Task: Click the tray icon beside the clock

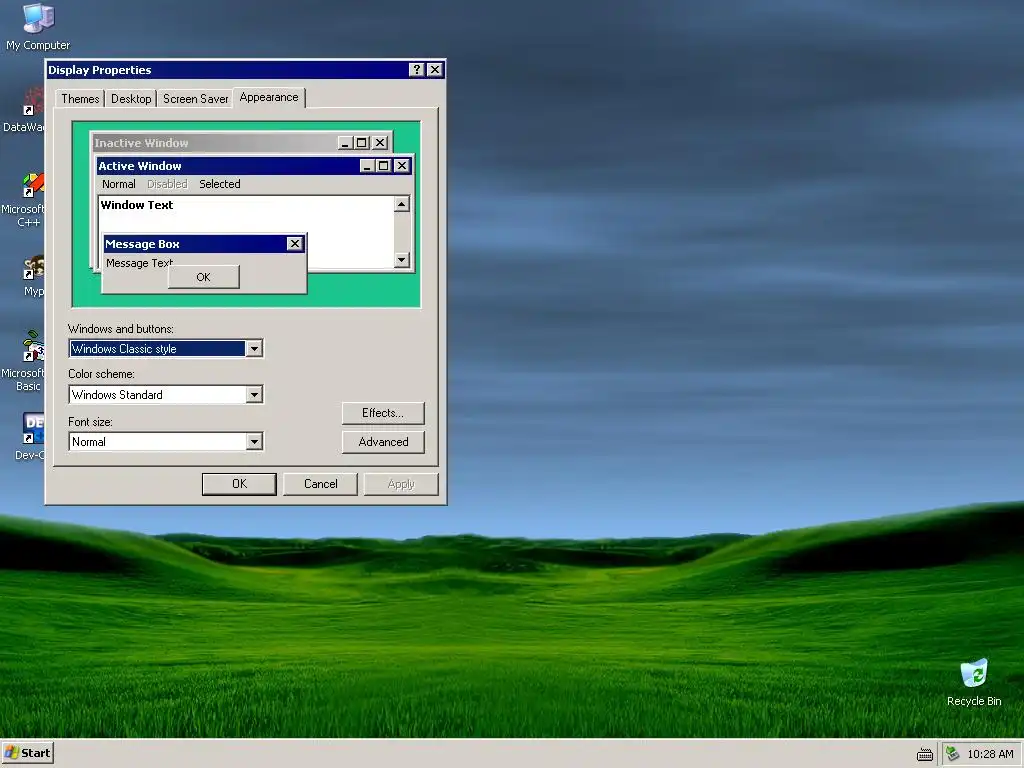Action: 953,754
